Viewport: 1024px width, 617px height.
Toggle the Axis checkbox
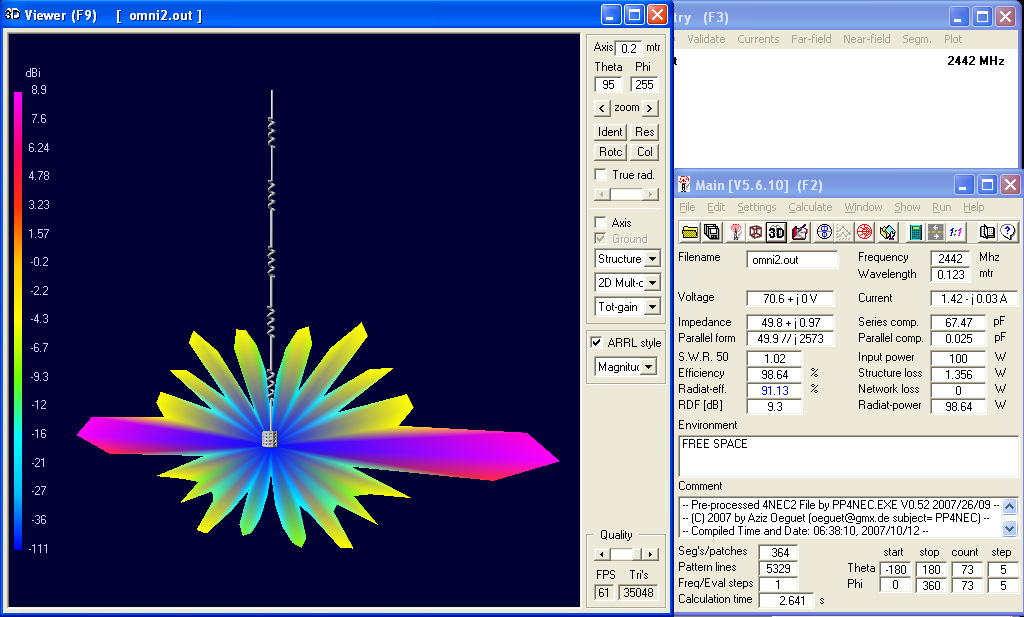600,223
